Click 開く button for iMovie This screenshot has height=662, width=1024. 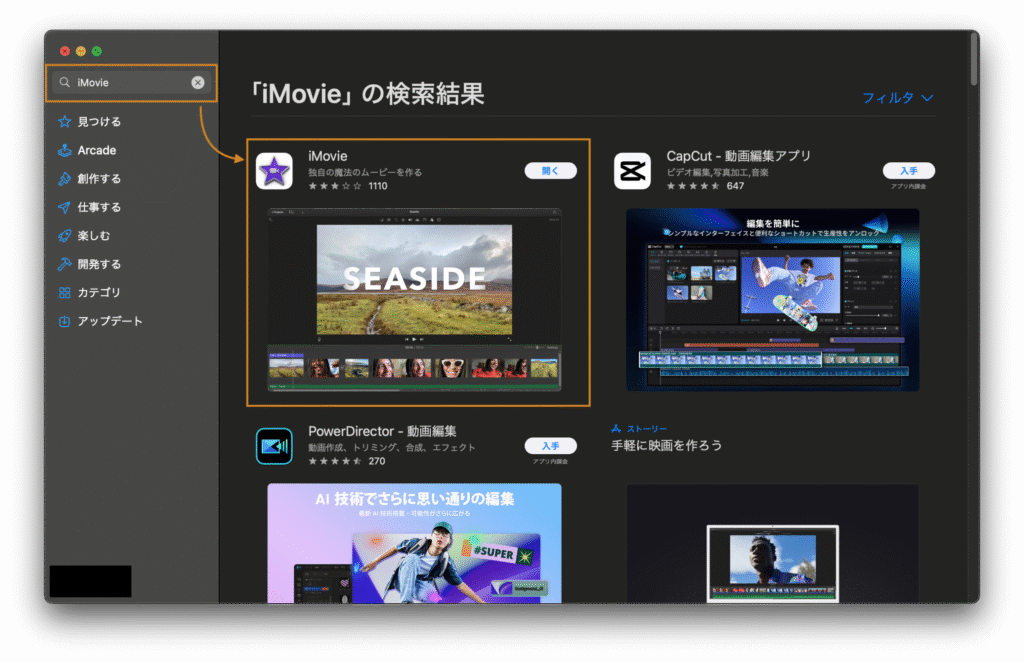[551, 170]
